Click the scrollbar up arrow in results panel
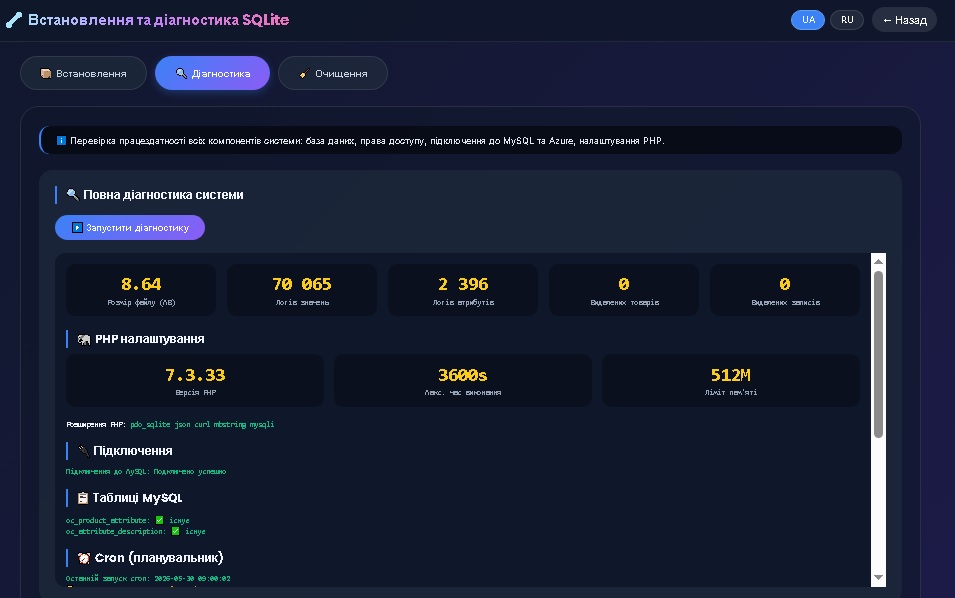Screen dimensions: 955x598 878,261
